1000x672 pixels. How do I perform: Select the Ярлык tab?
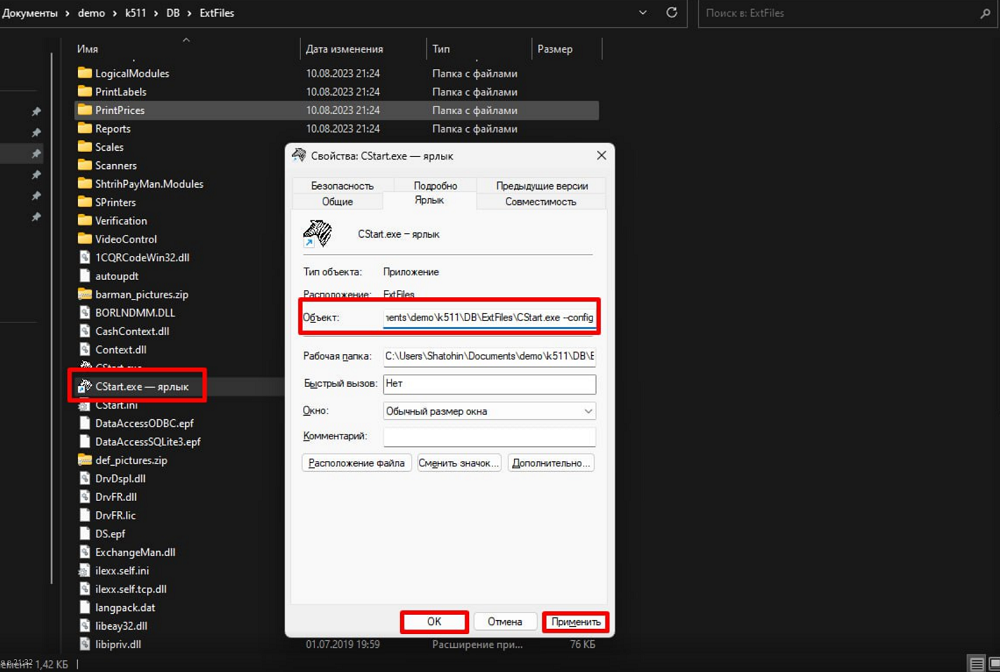coord(429,200)
